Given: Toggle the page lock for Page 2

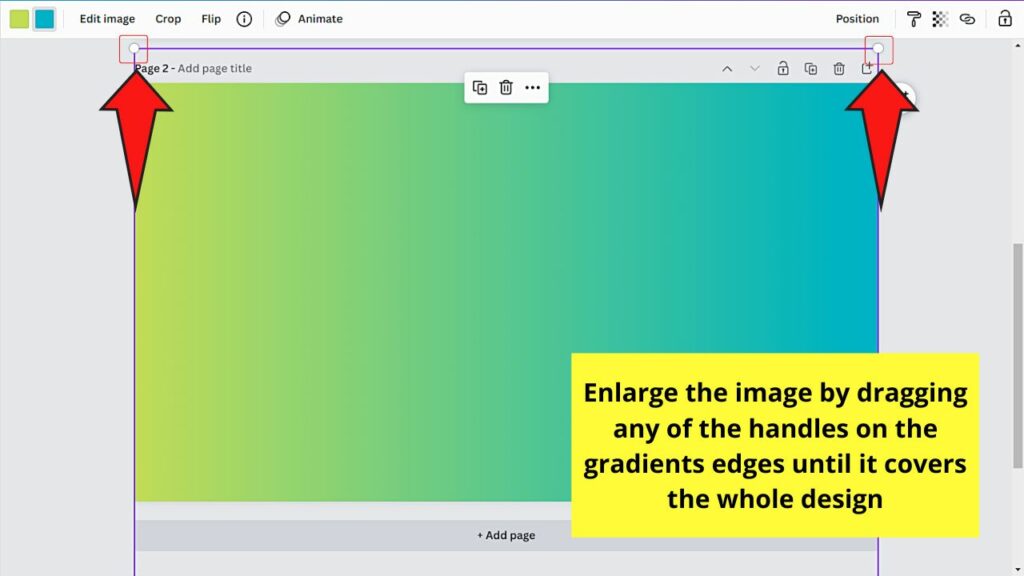Looking at the screenshot, I should pyautogui.click(x=783, y=68).
